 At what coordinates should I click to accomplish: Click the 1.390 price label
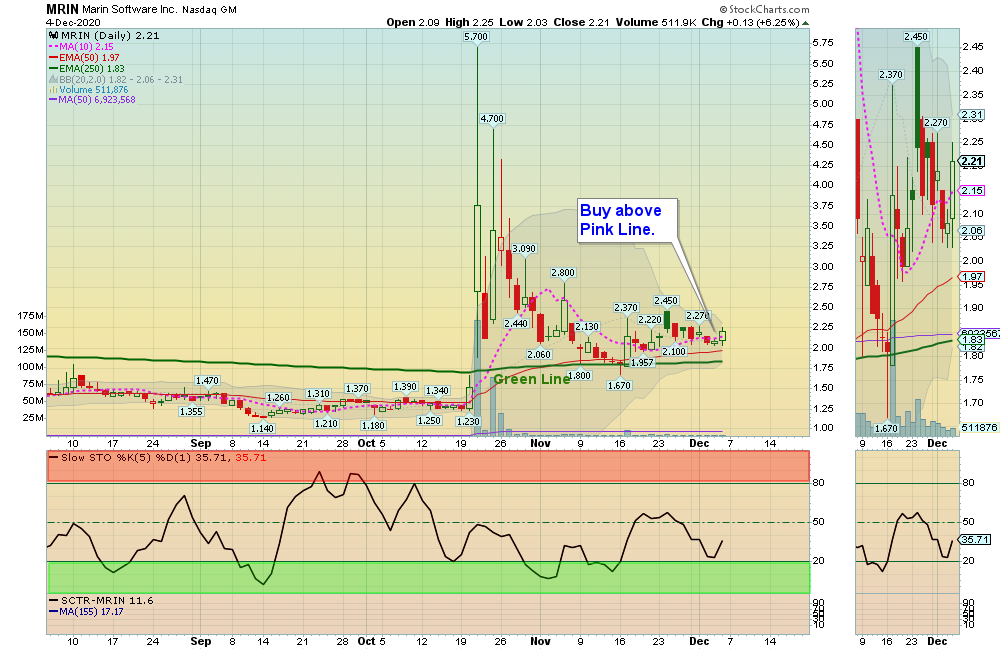(405, 387)
